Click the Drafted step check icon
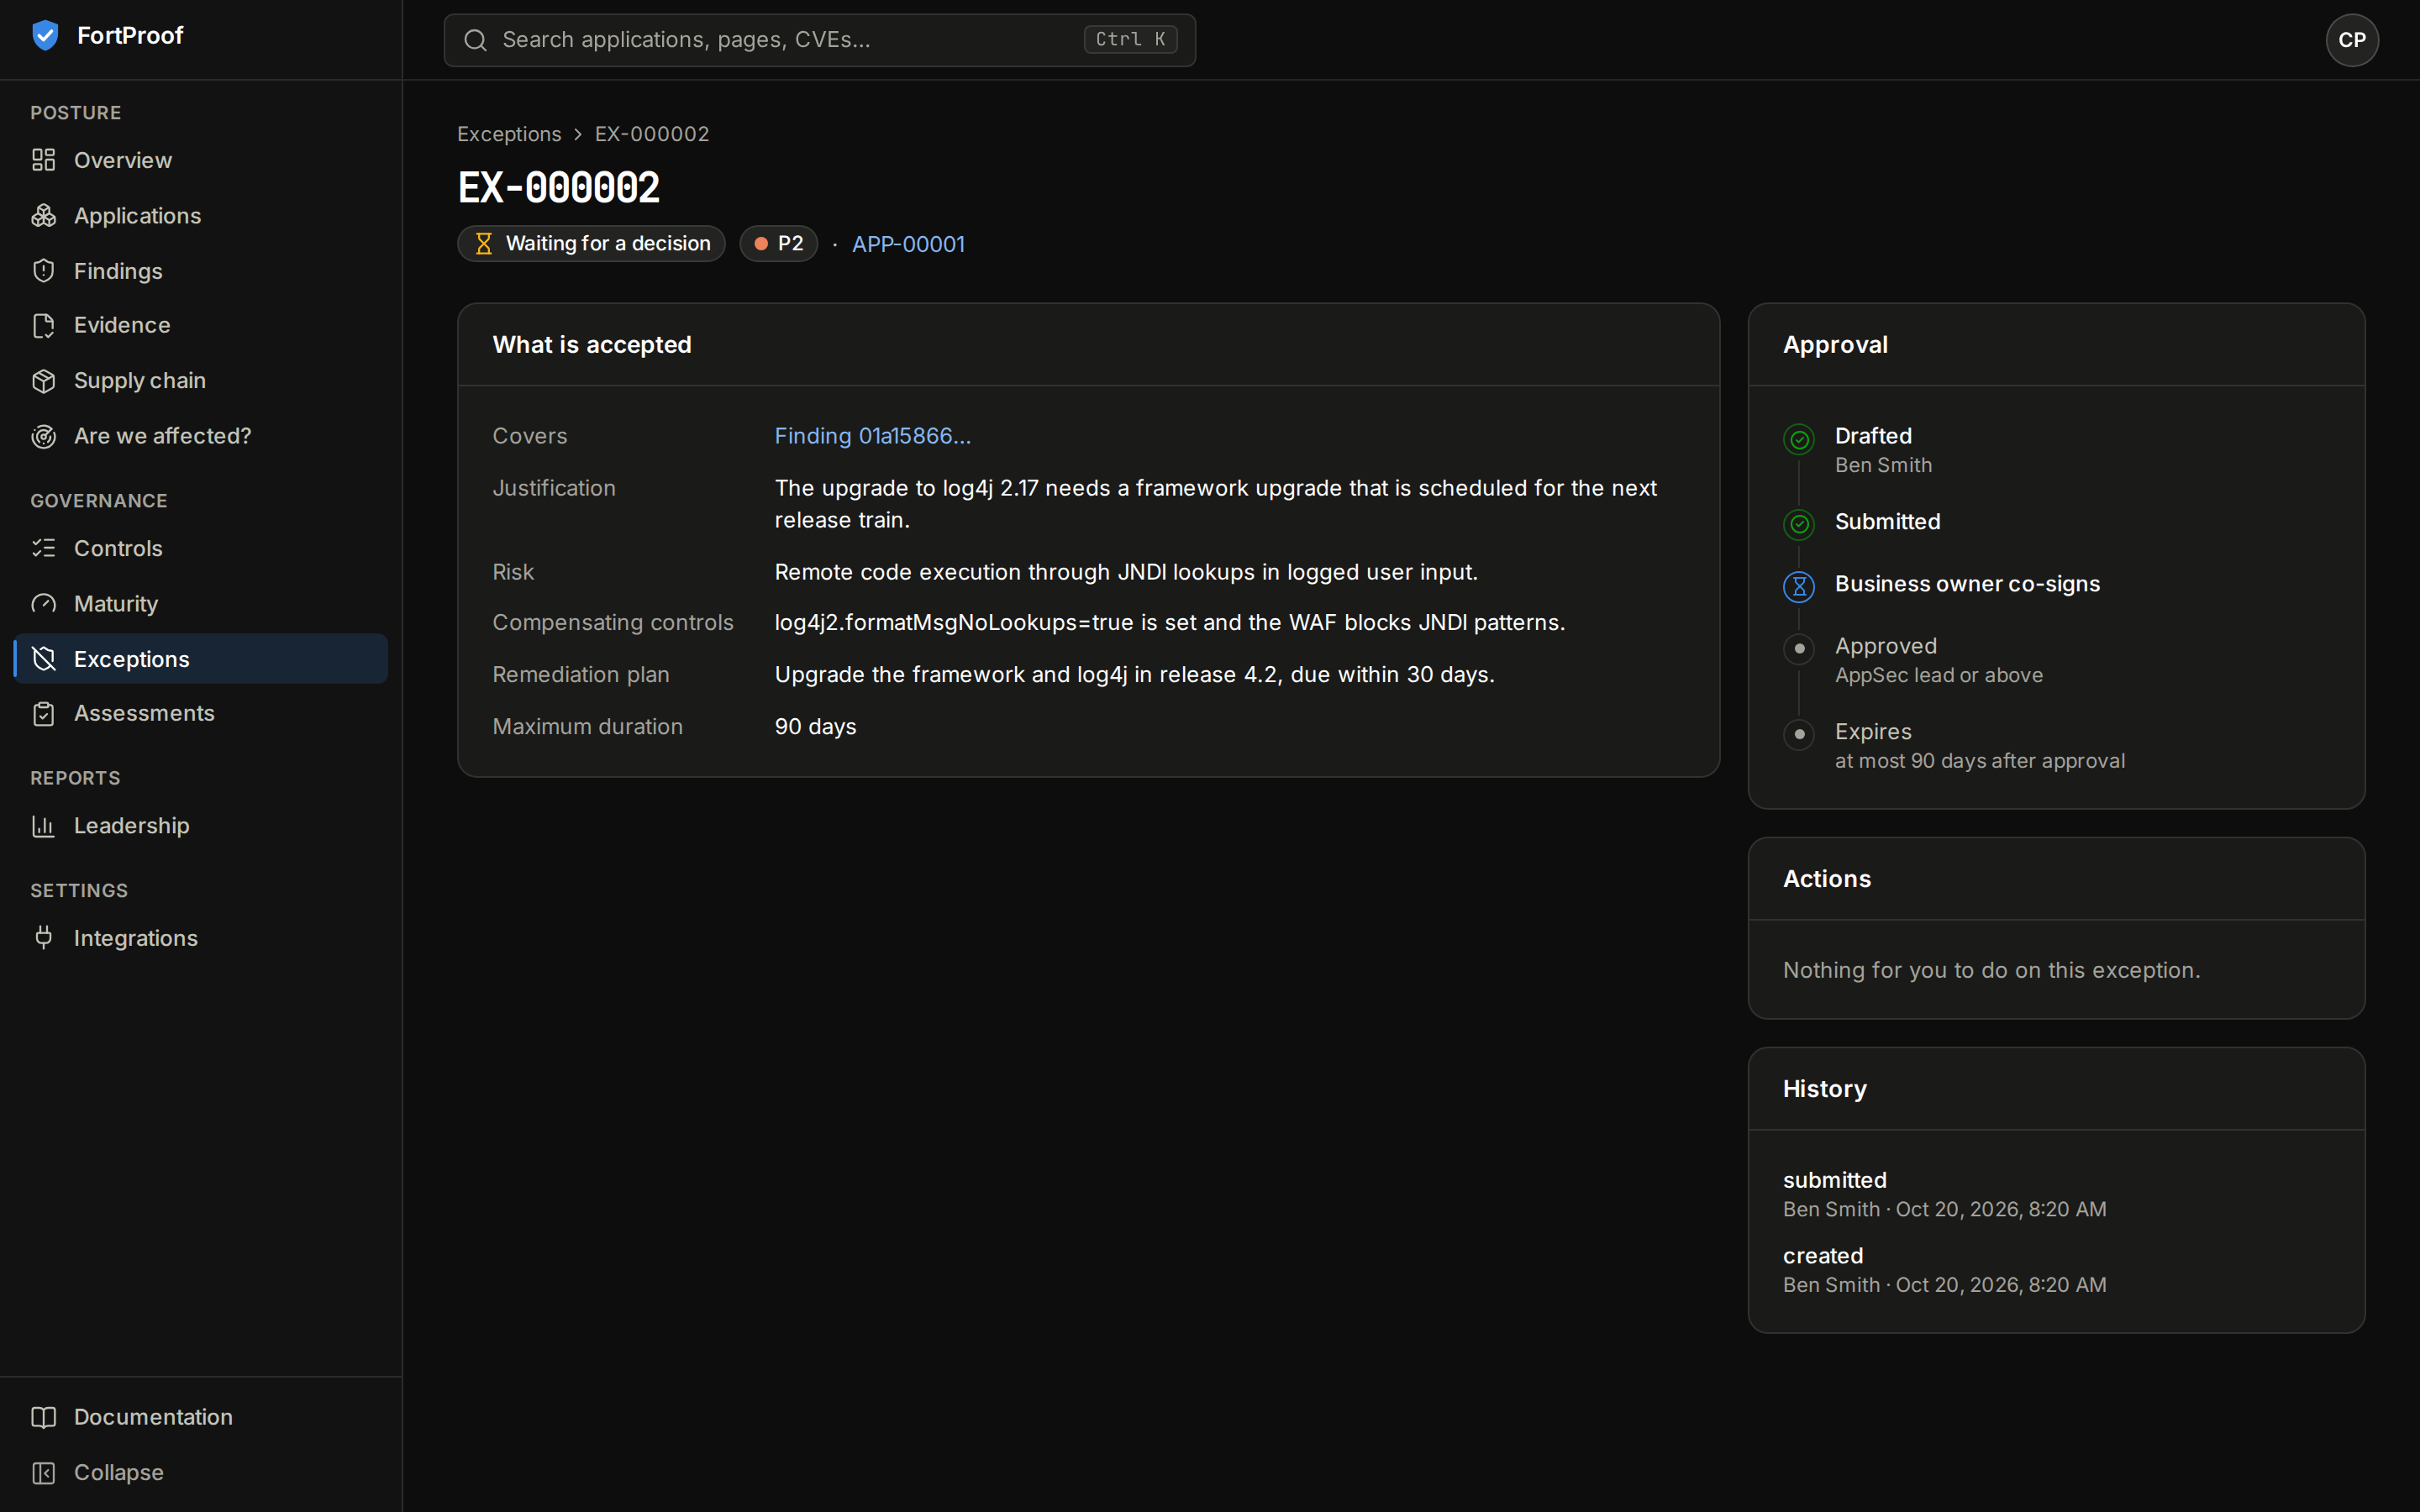Image resolution: width=2420 pixels, height=1512 pixels. [1799, 439]
